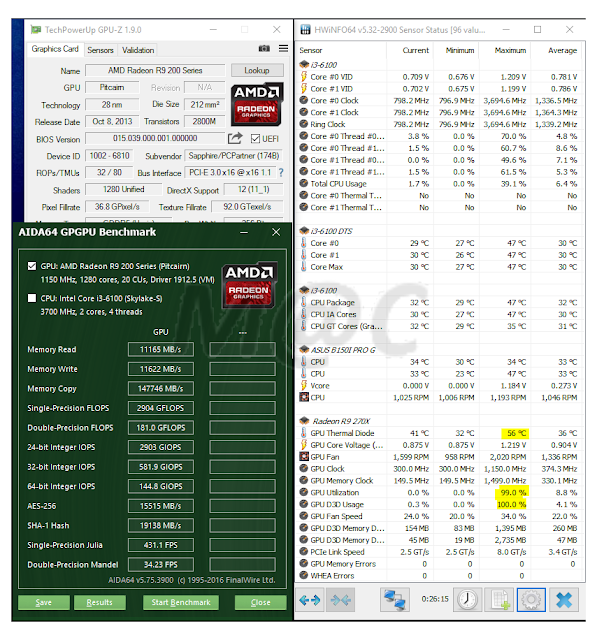Open the GPU-Z hamburger menu

283,49
